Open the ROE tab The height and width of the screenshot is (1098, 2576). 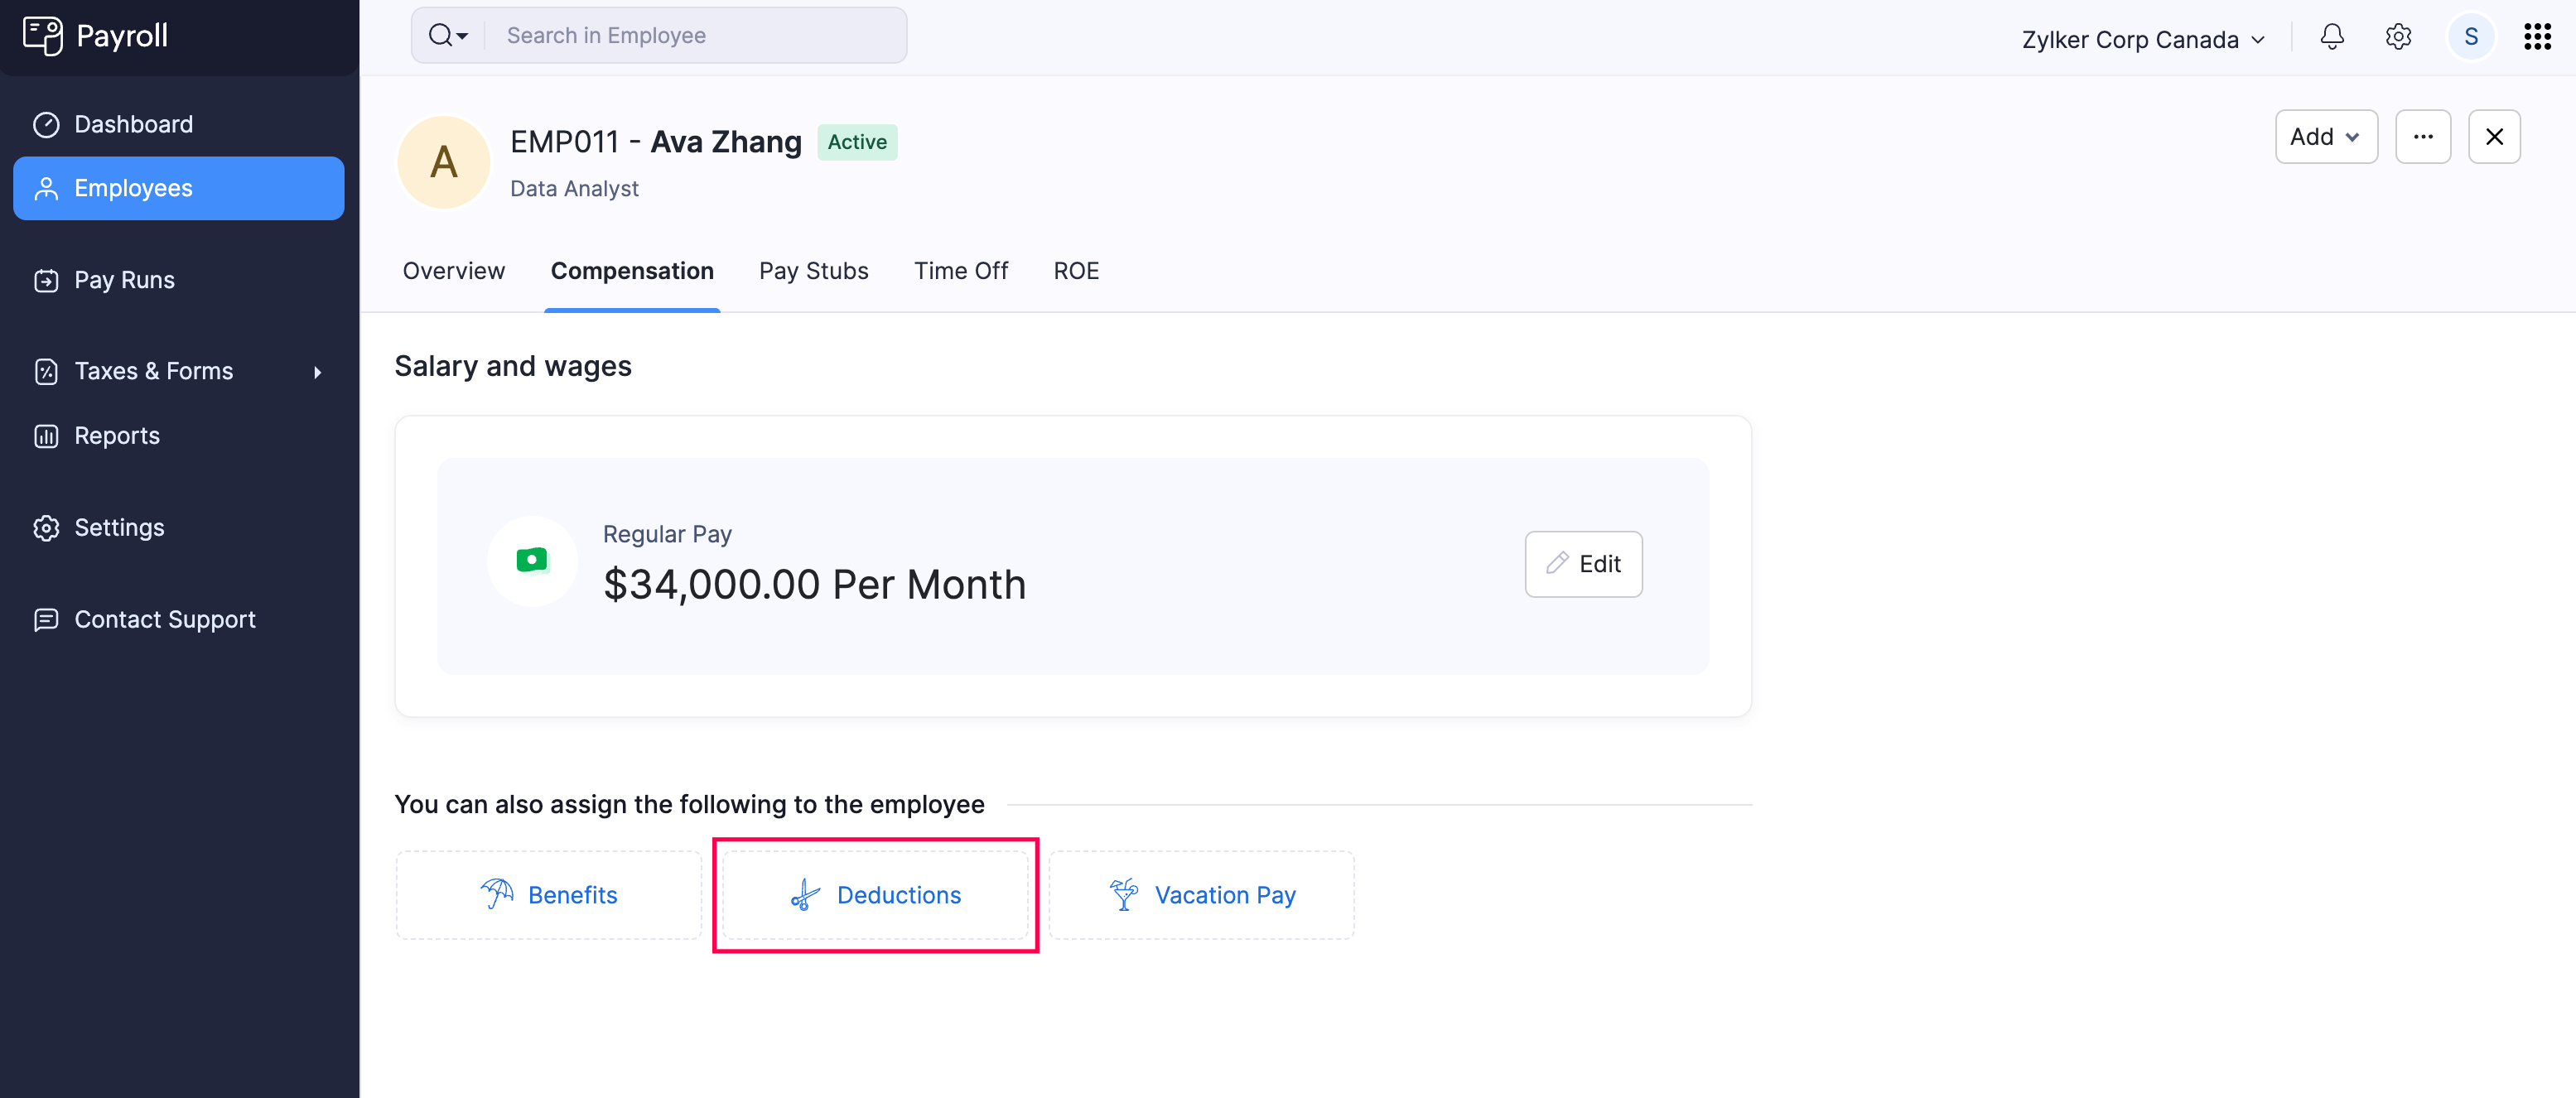point(1076,271)
